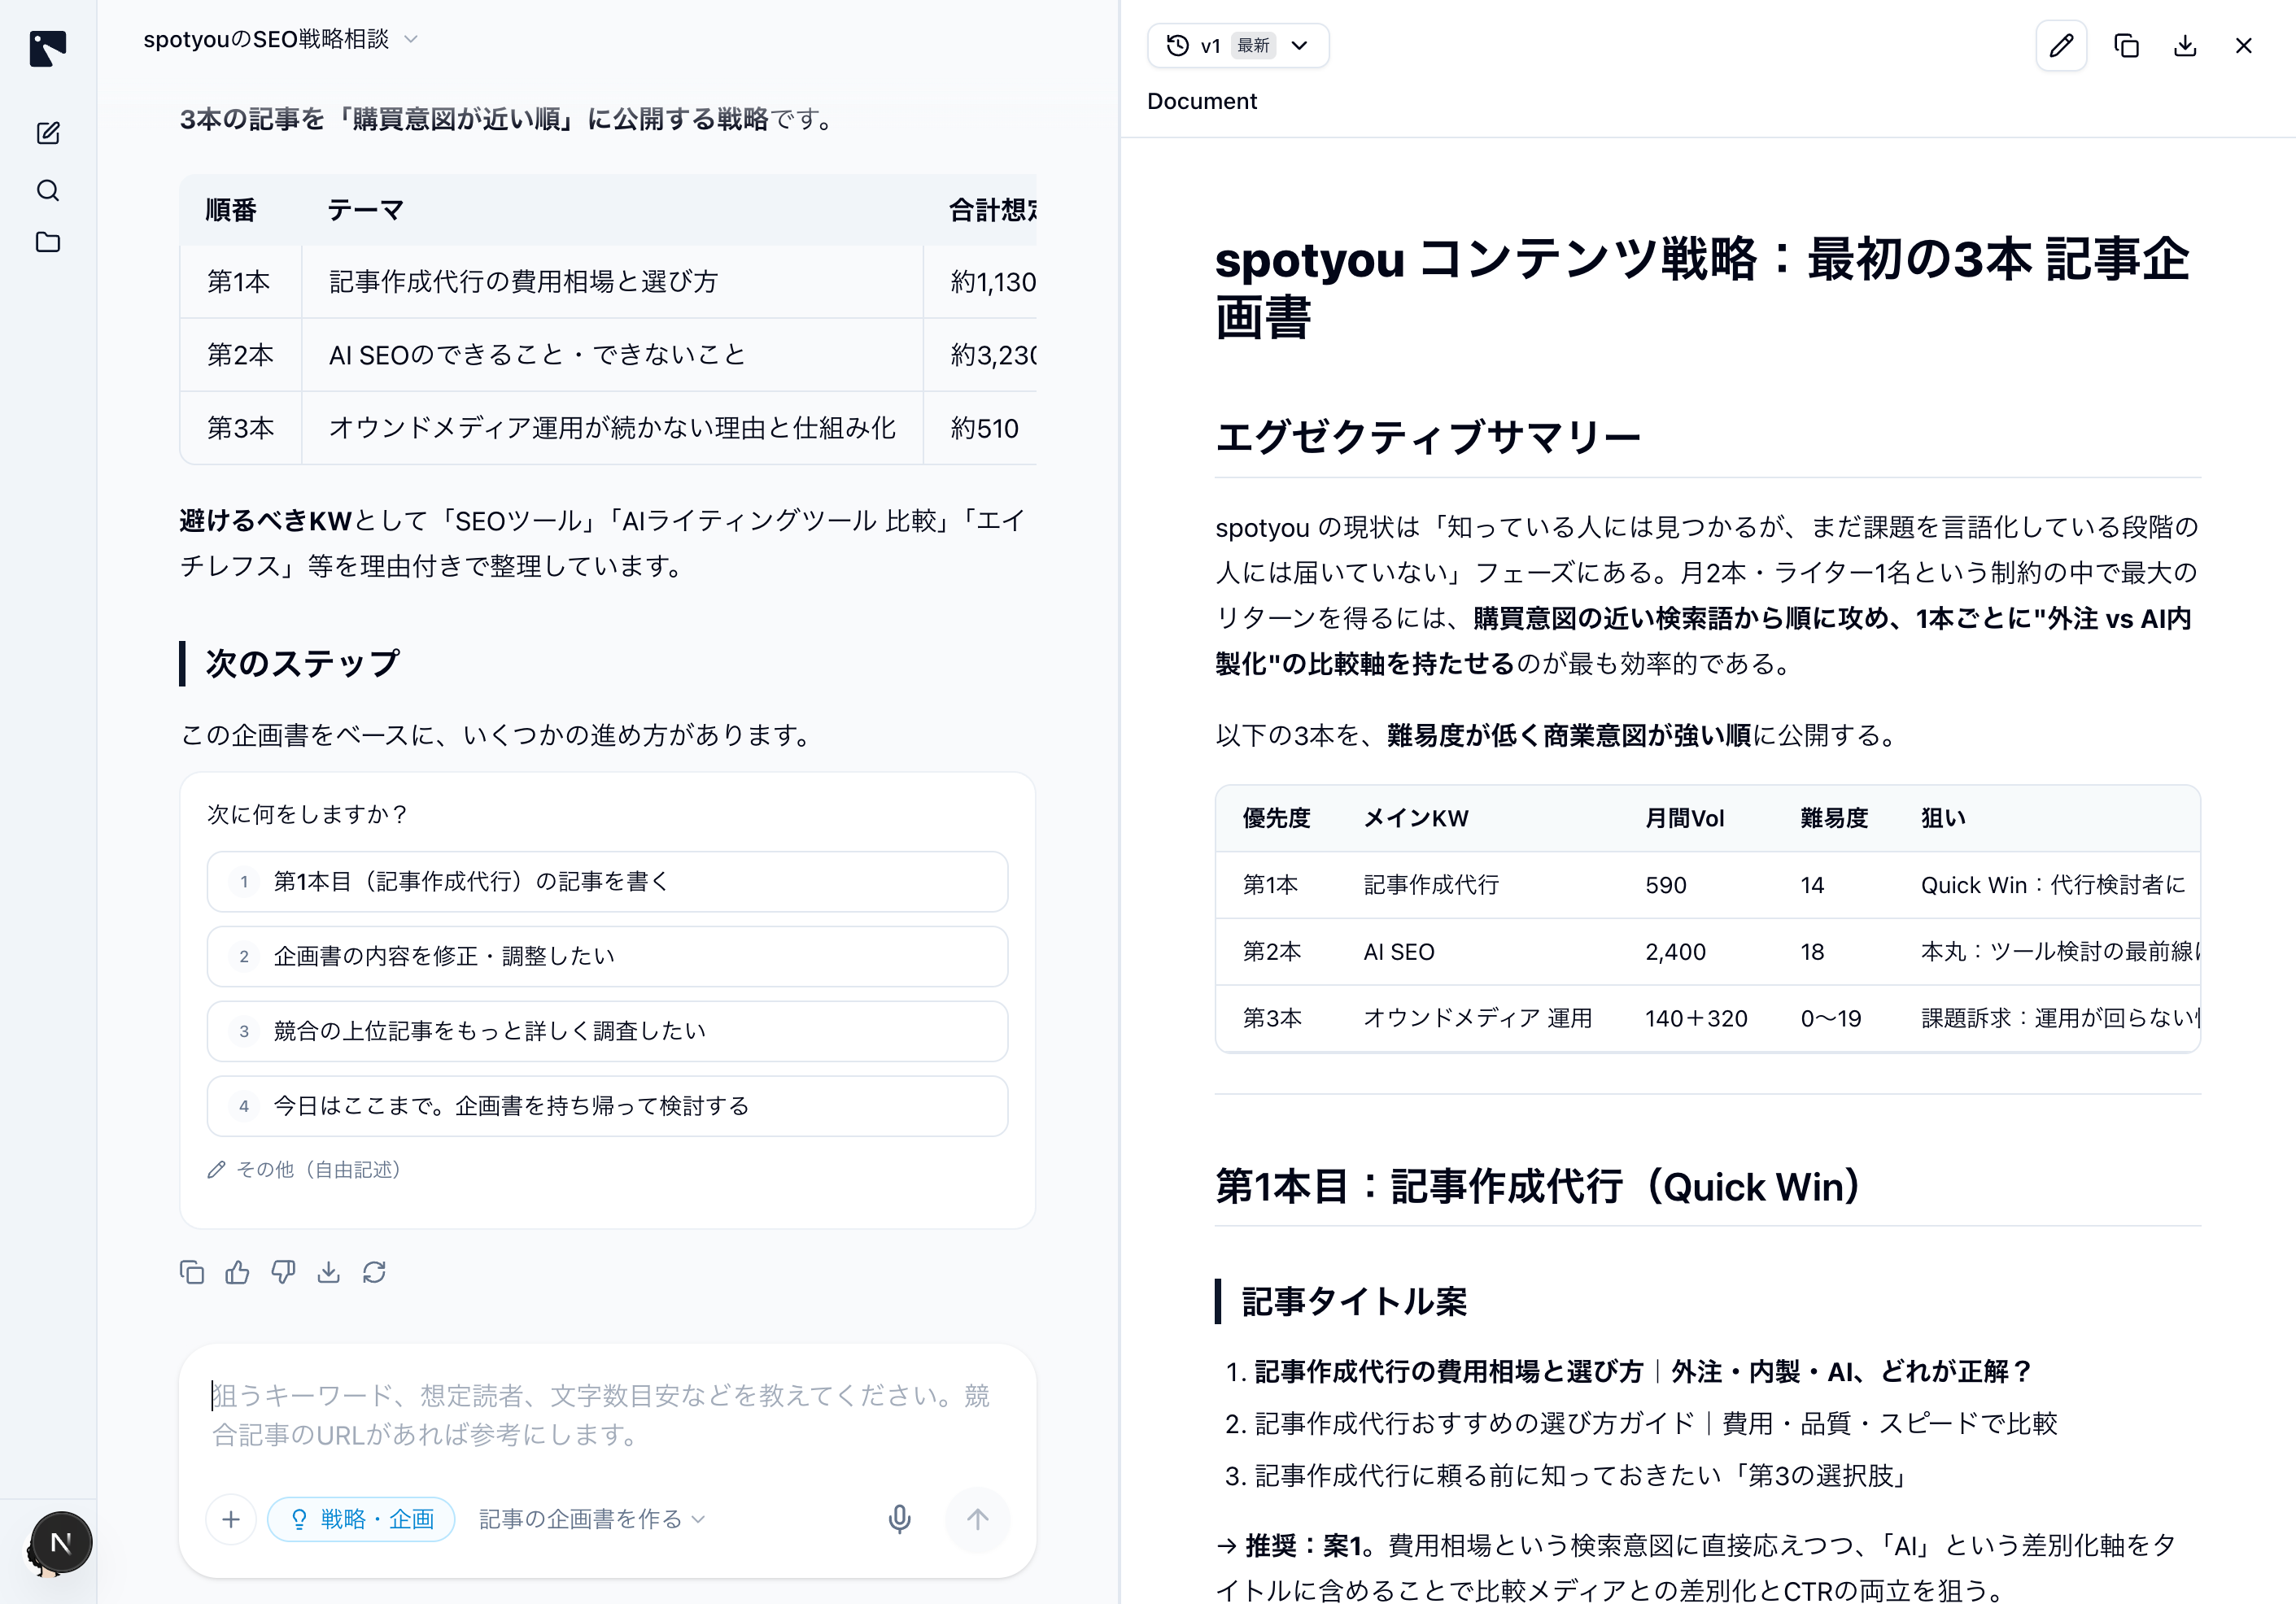Give thumbs down to the response
This screenshot has width=2296, height=1604.
pyautogui.click(x=283, y=1272)
